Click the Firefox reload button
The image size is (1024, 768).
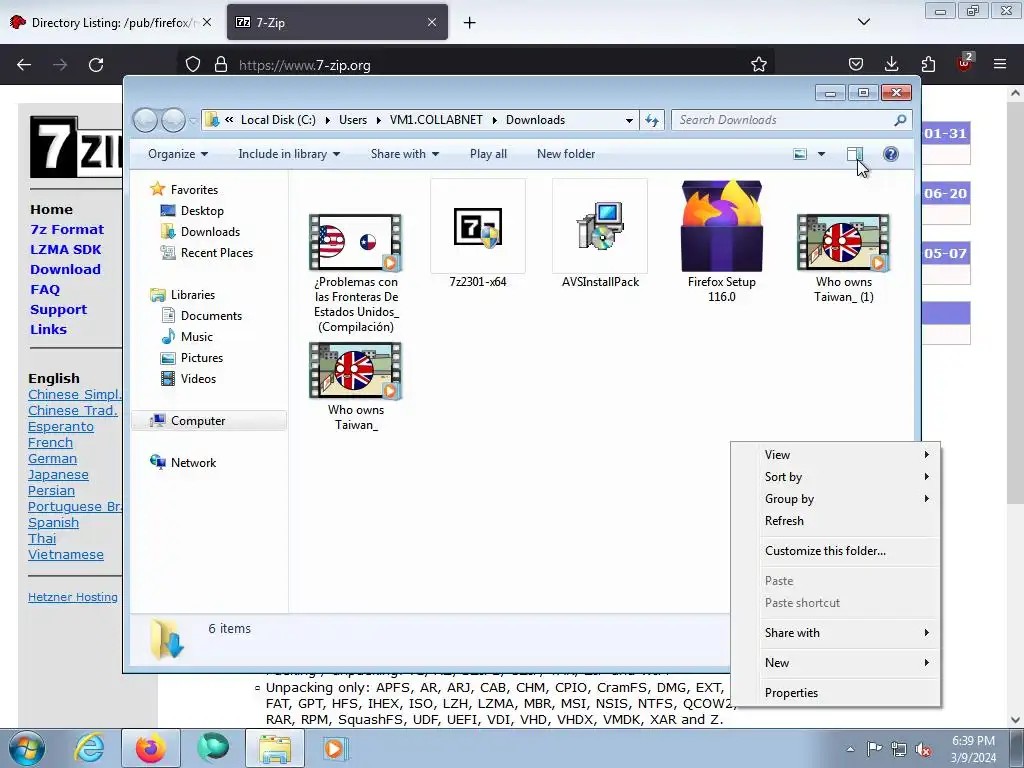pos(96,65)
